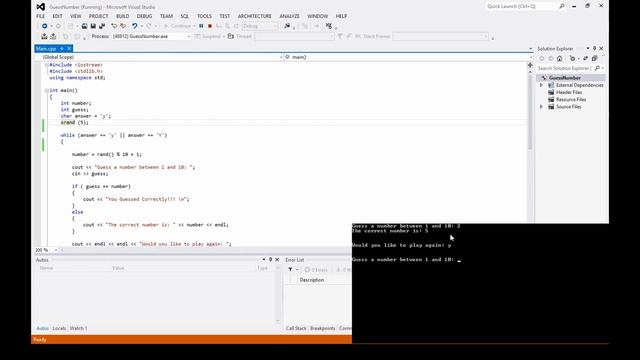640x360 pixels.
Task: Click Show All Files icon in Solution Explorer
Action: click(594, 58)
